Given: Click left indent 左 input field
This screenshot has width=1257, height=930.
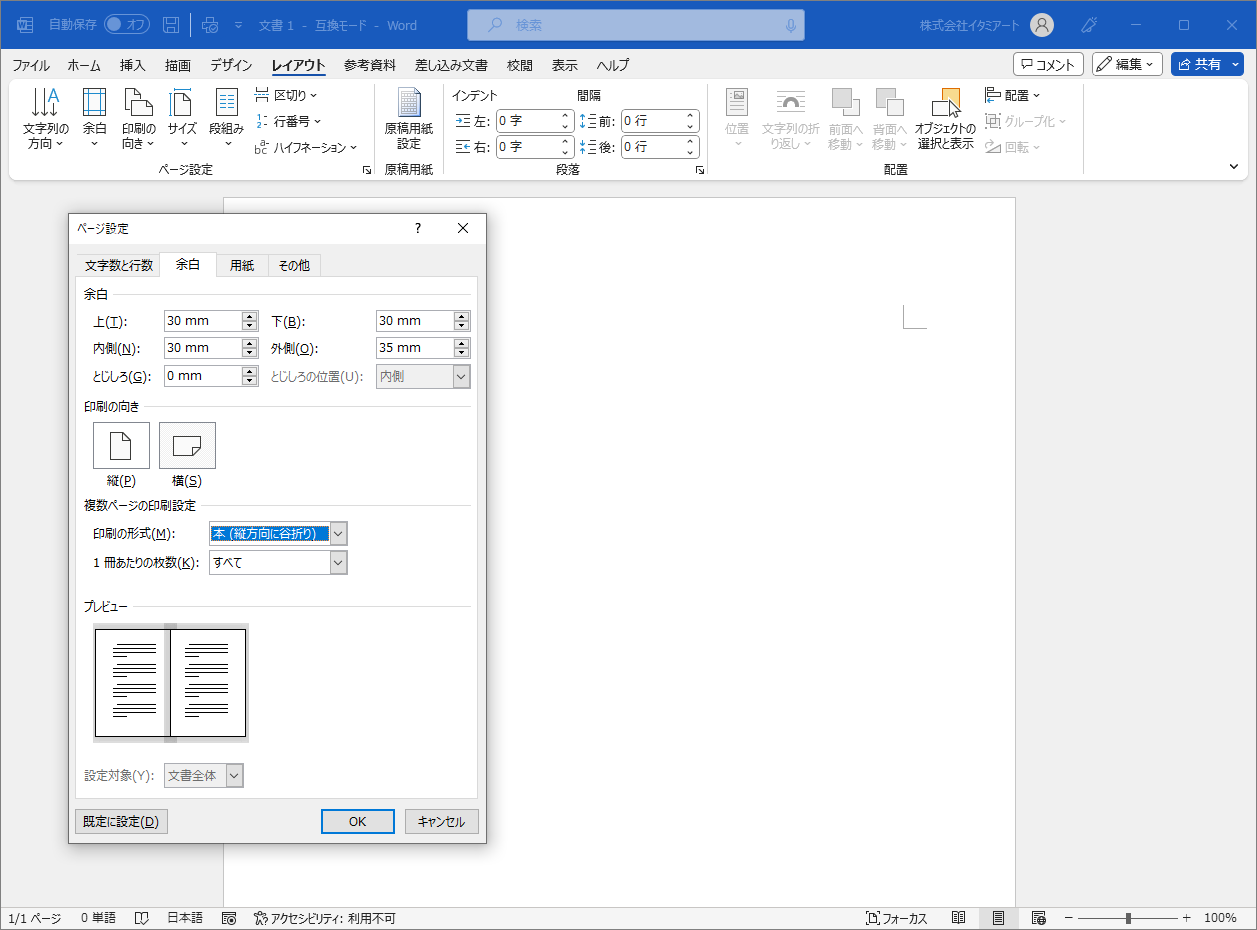Looking at the screenshot, I should click(x=528, y=121).
